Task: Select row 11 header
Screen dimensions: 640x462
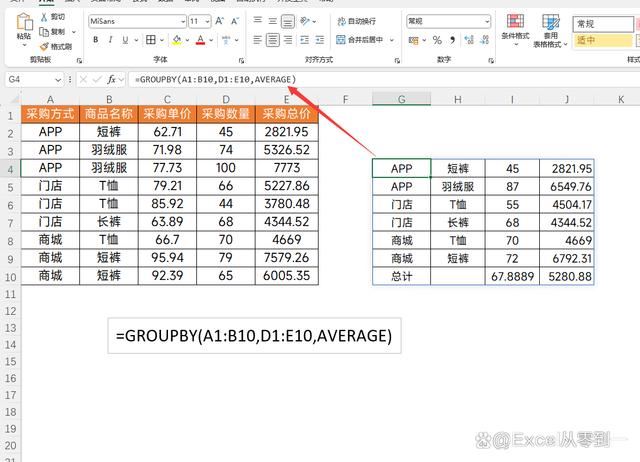Action: [10, 294]
